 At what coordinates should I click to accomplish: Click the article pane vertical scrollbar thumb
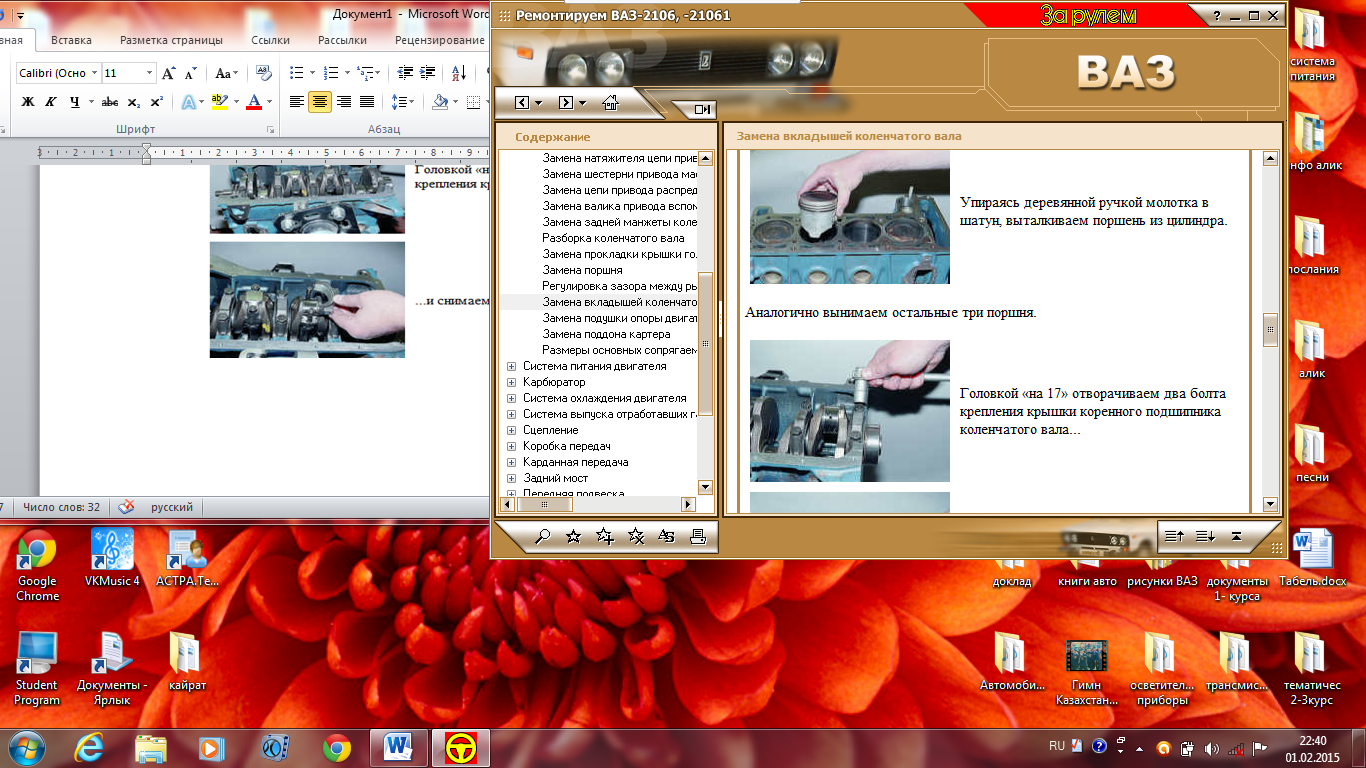(1270, 330)
